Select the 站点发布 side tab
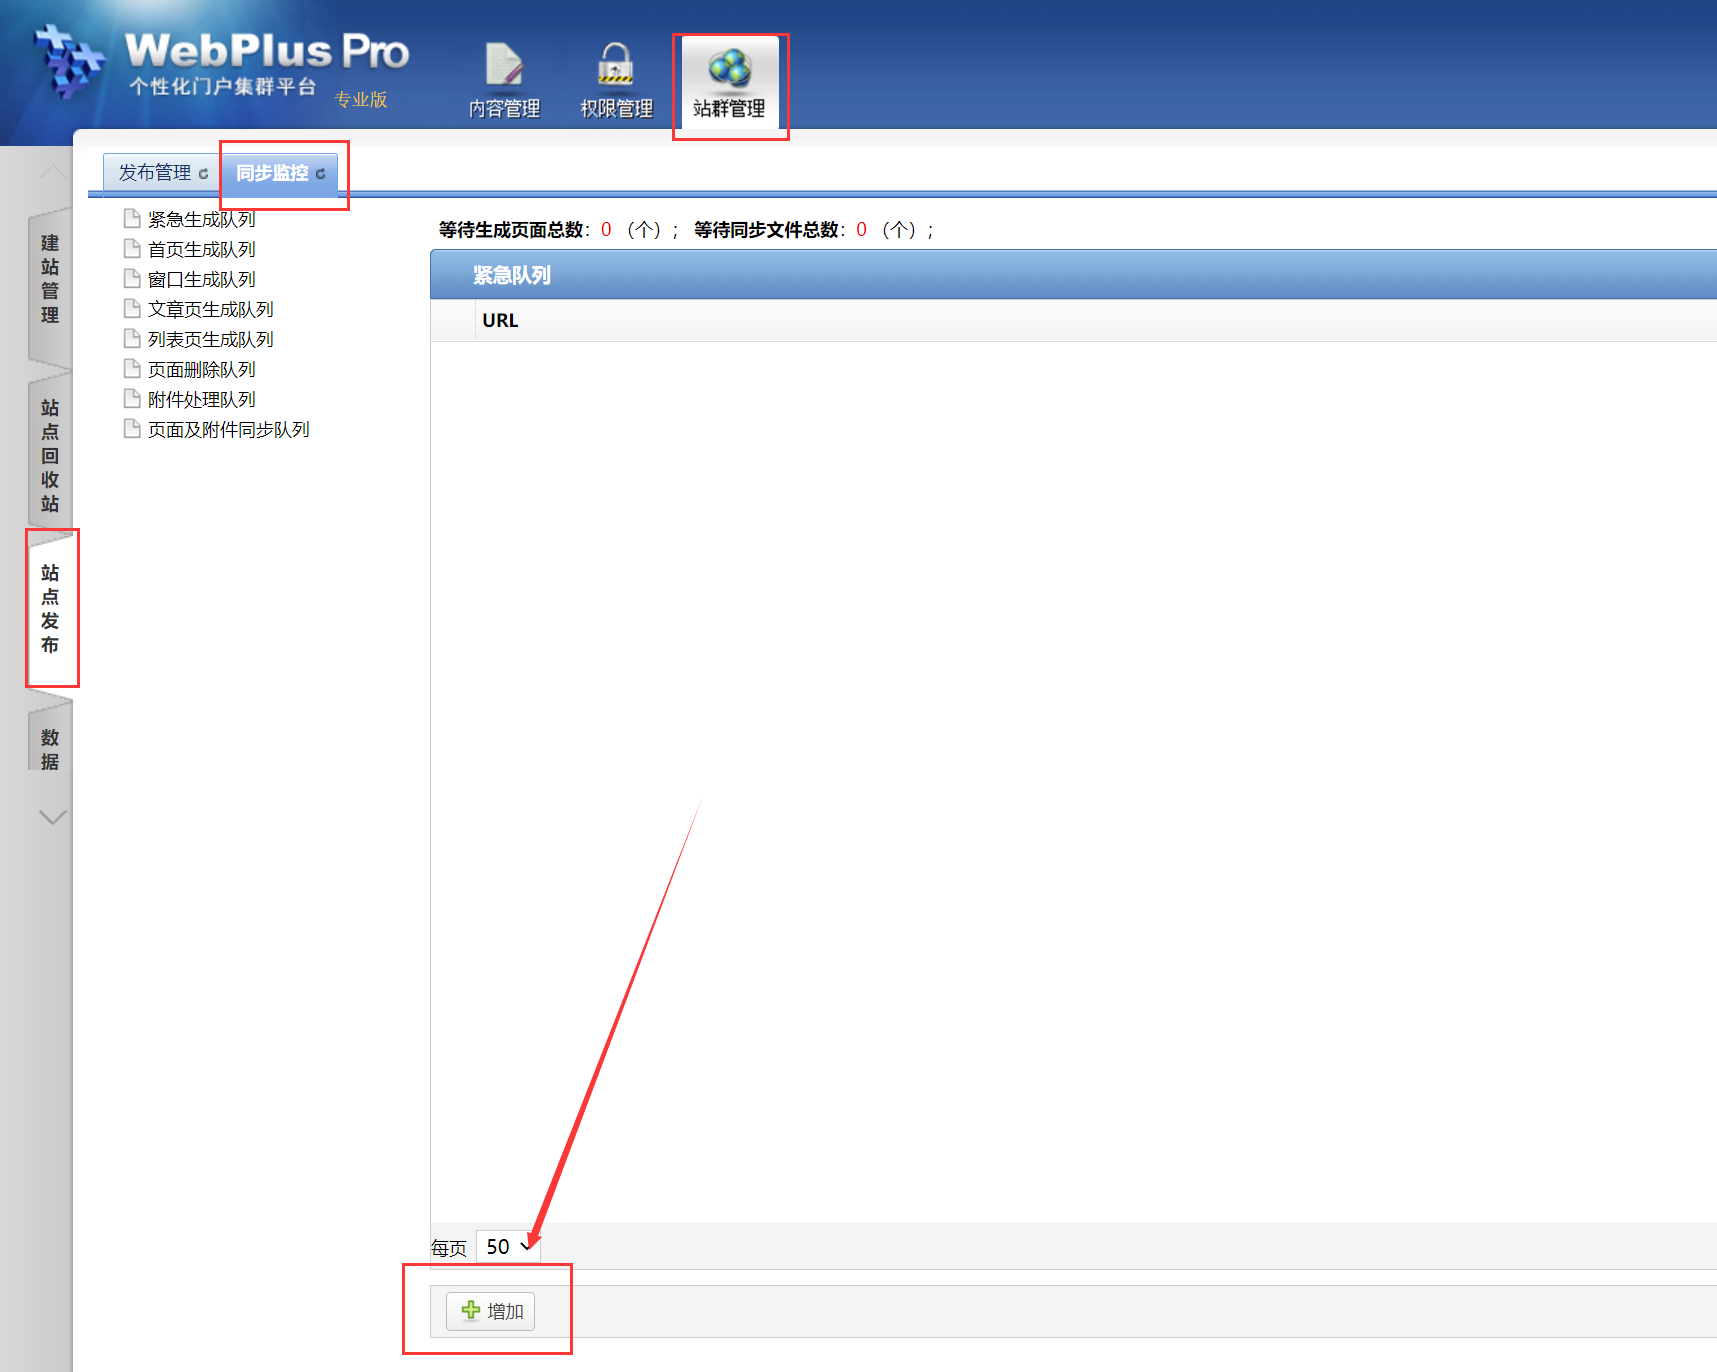The height and width of the screenshot is (1372, 1717). pyautogui.click(x=50, y=608)
